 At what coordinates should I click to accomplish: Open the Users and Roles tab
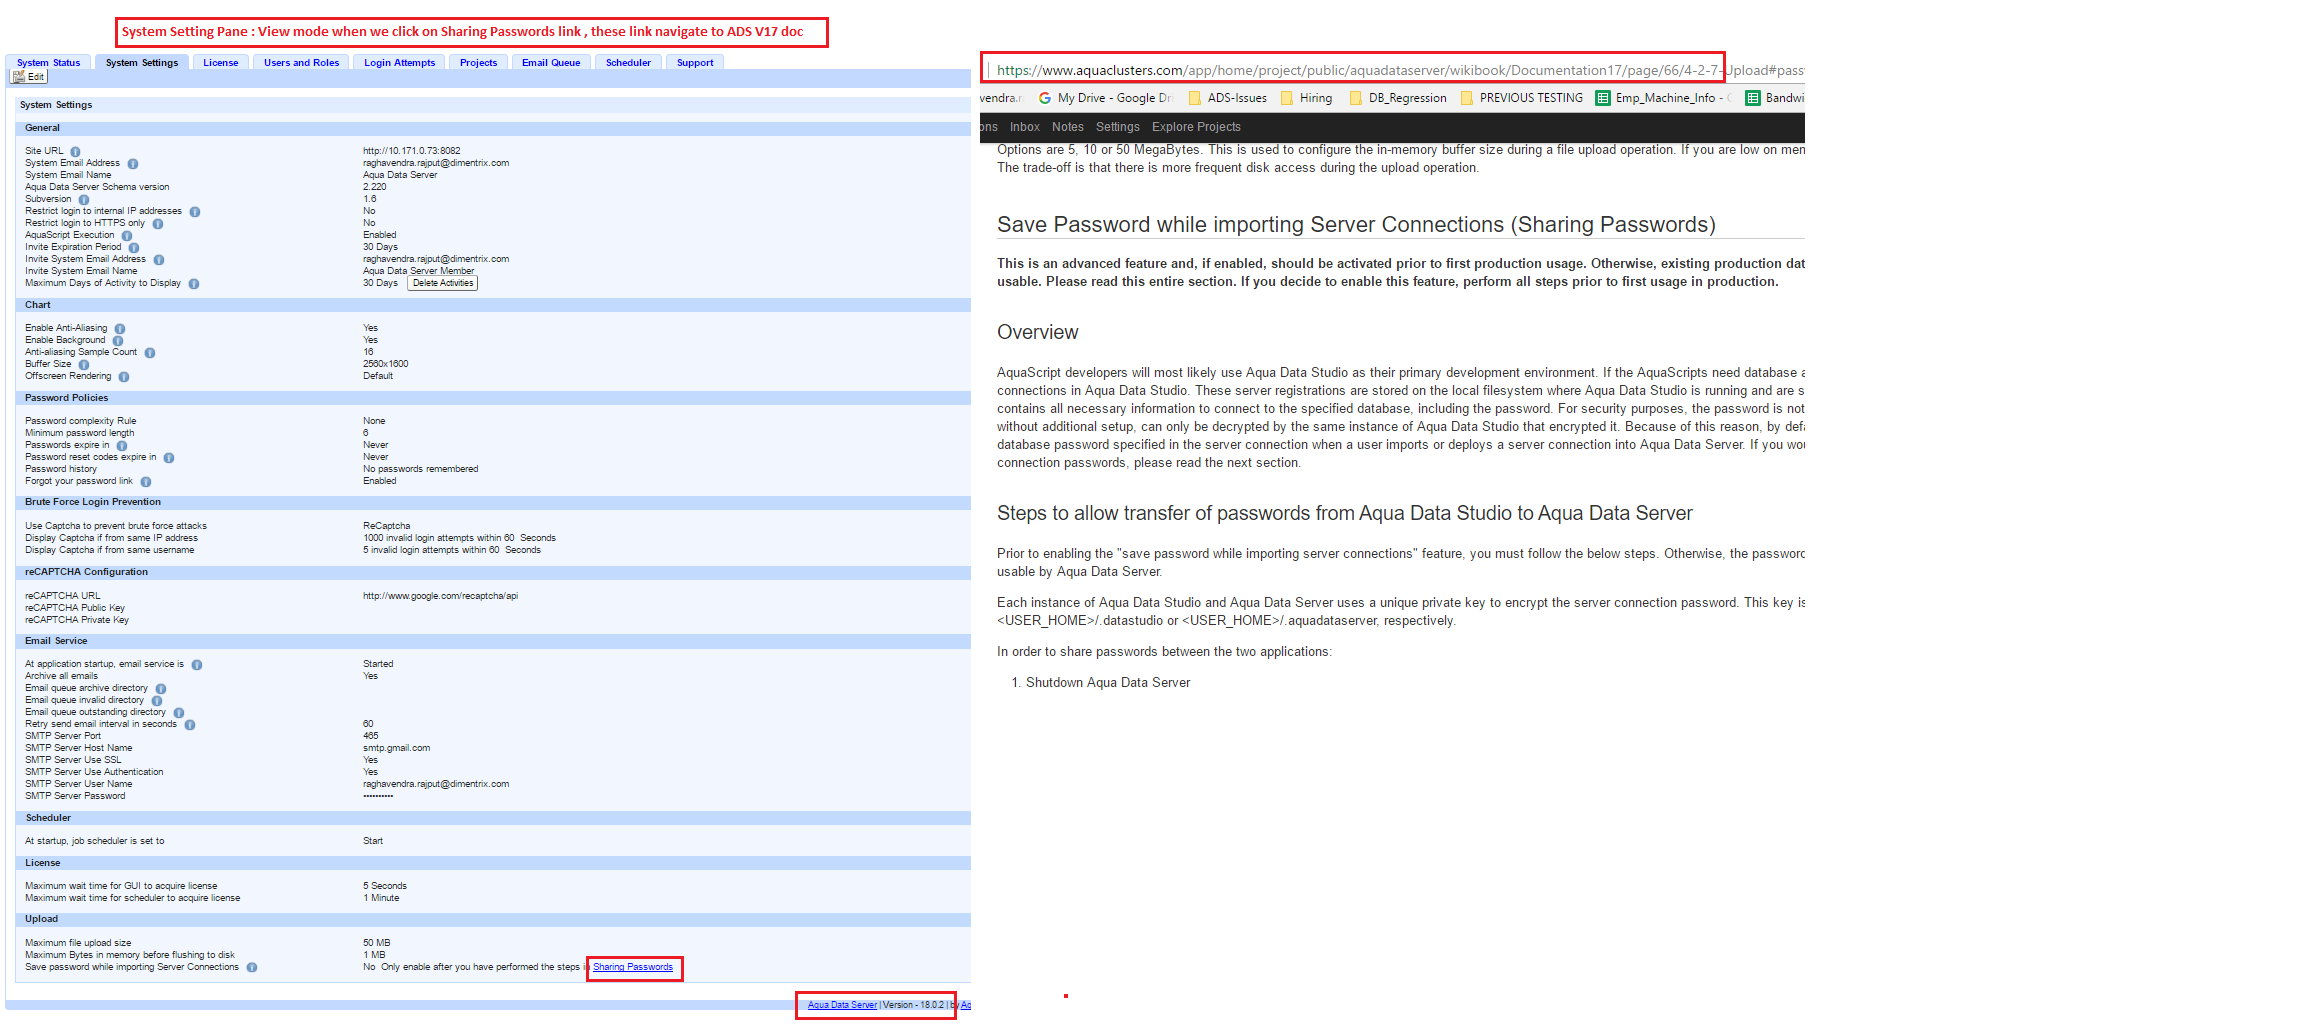coord(301,62)
